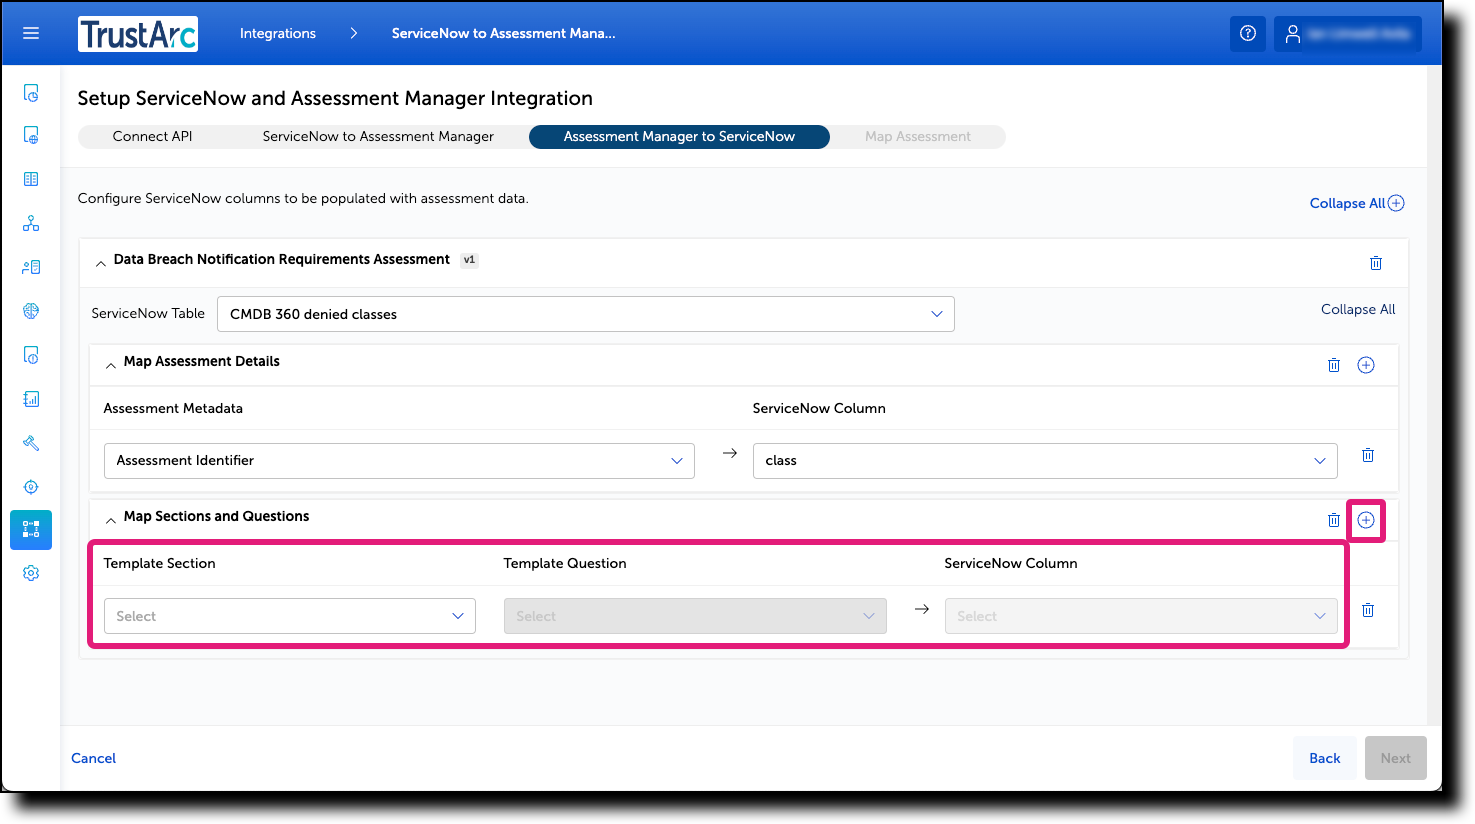Click the hammer tool icon in the sidebar

point(31,443)
